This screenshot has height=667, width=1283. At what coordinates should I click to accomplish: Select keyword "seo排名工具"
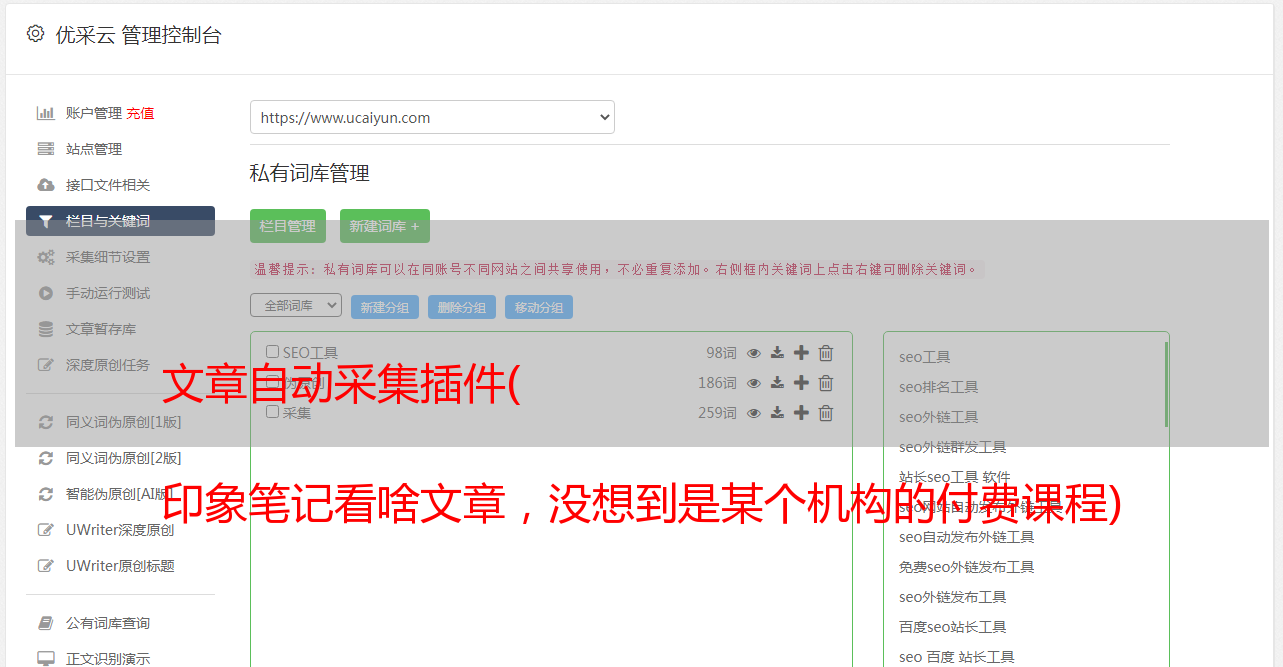click(939, 387)
